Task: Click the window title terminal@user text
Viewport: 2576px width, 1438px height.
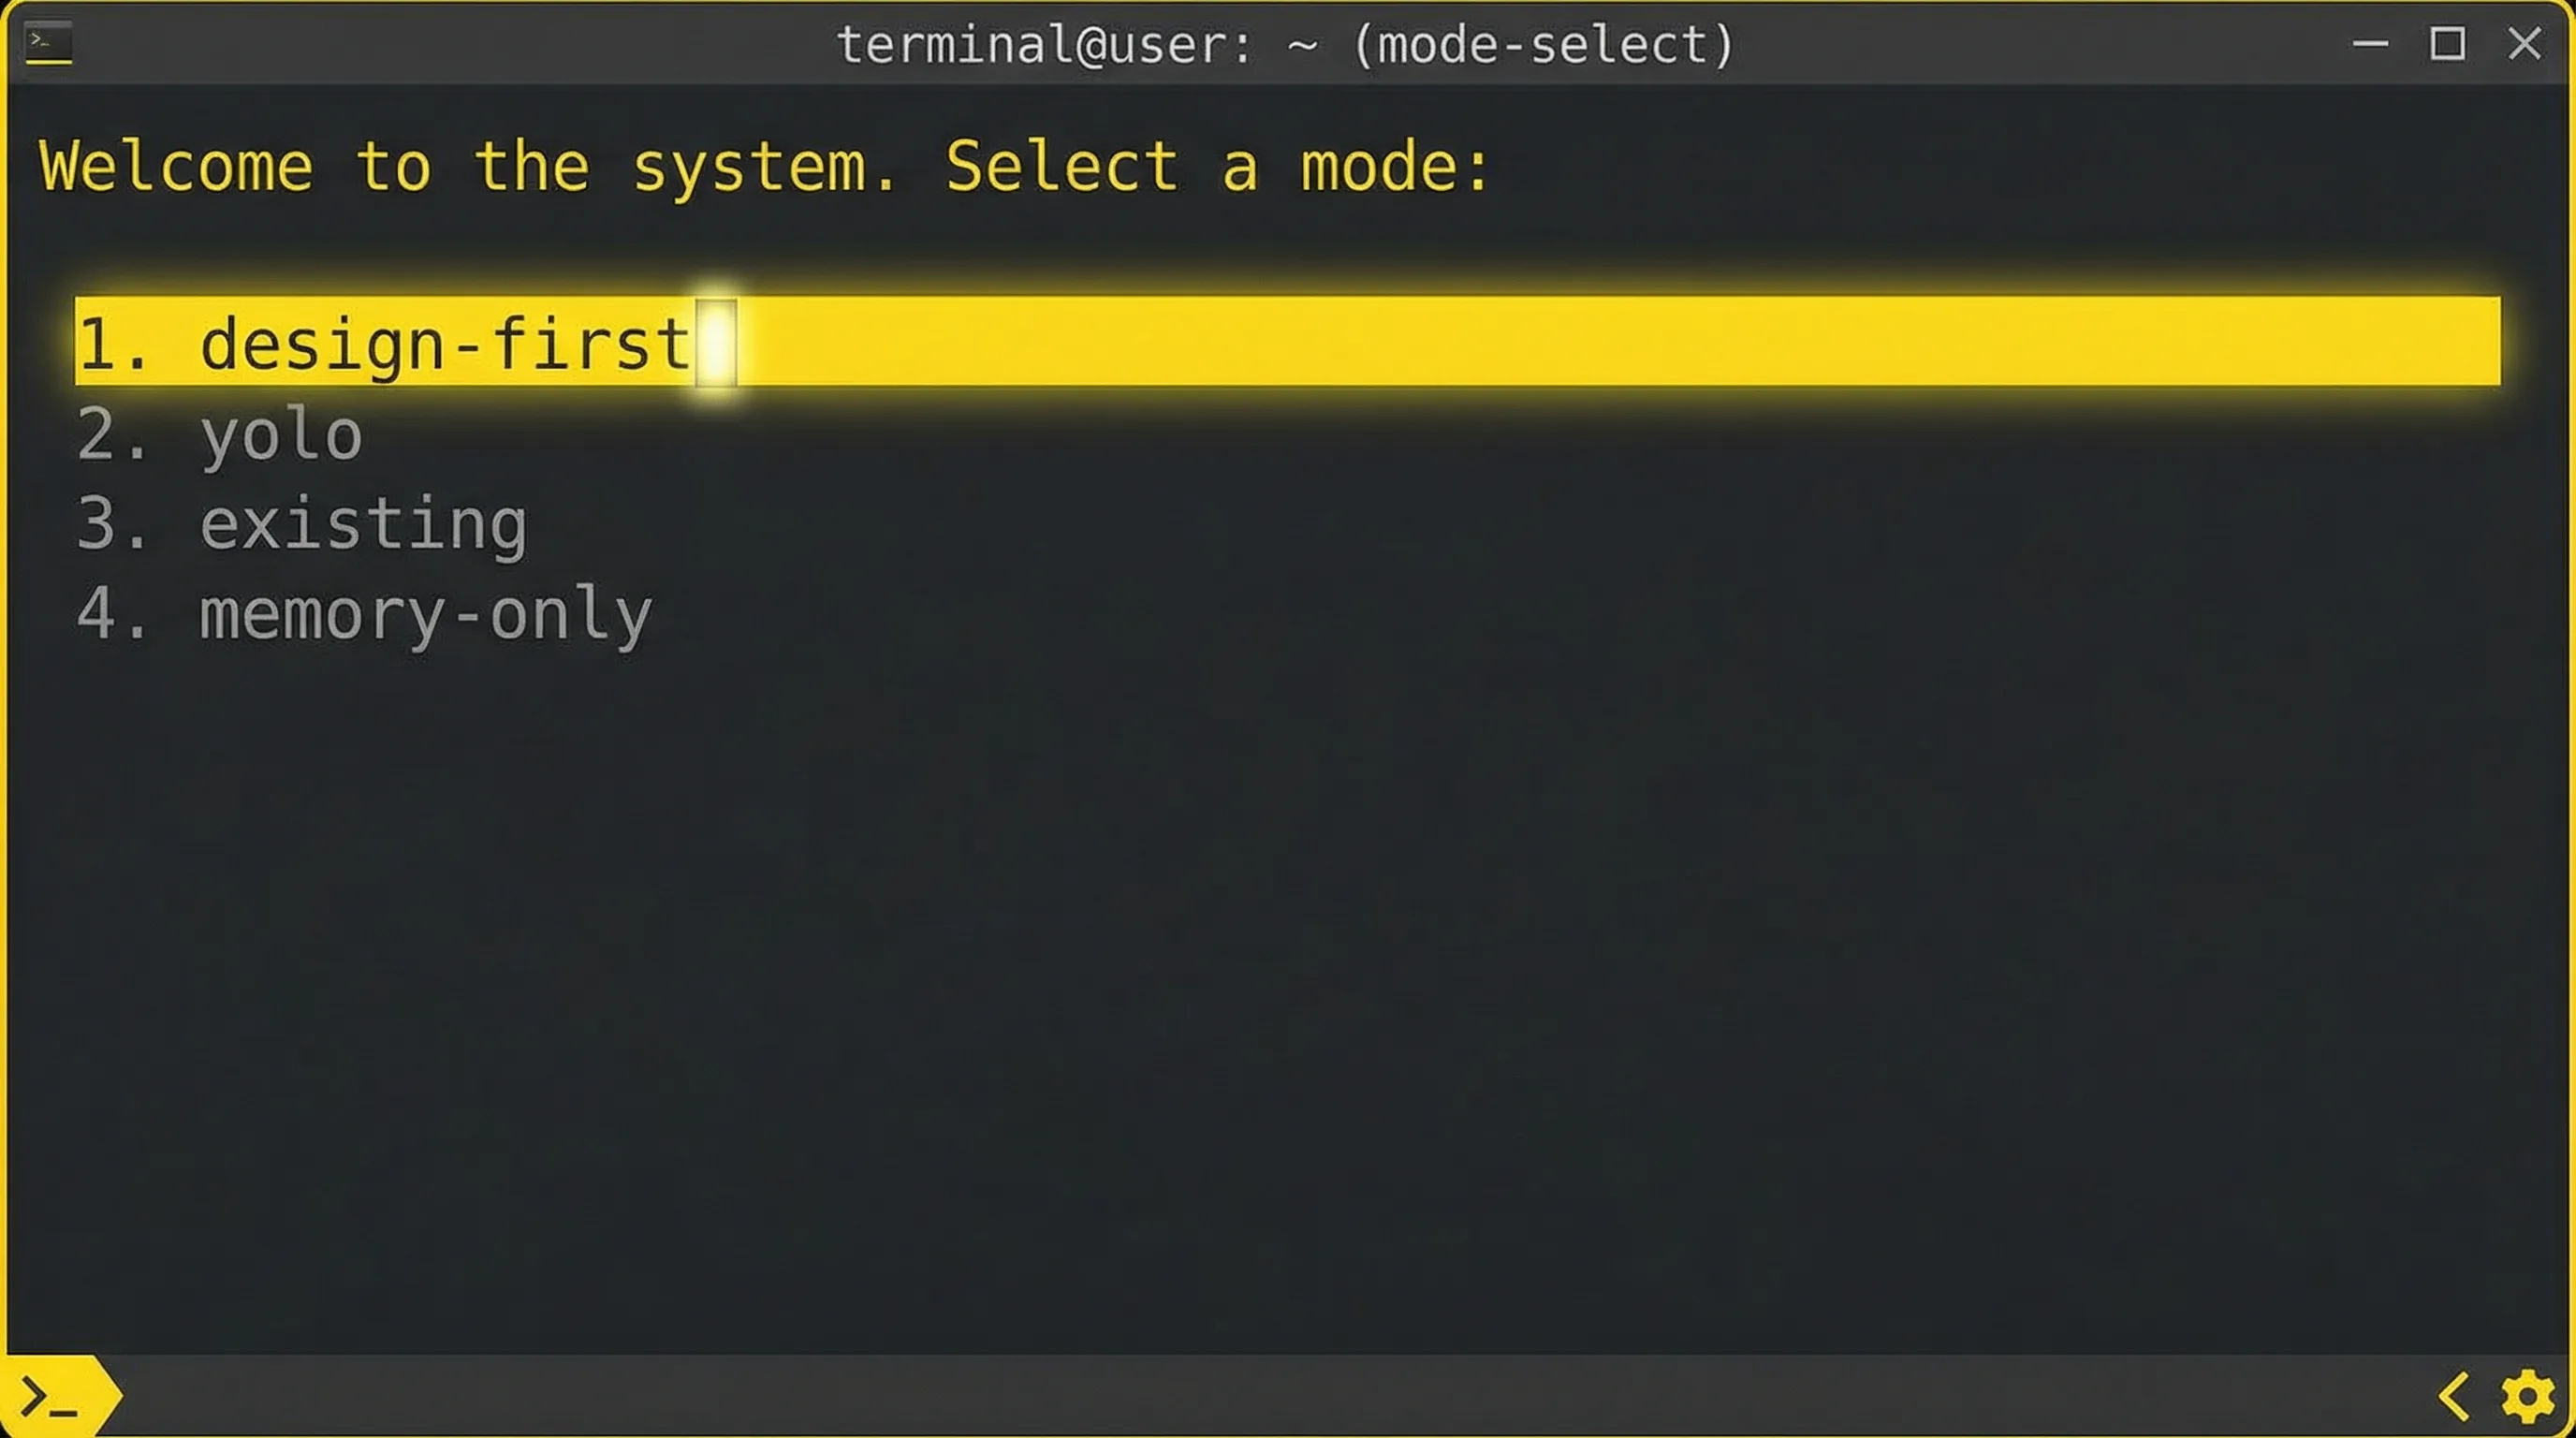Action: click(1040, 44)
